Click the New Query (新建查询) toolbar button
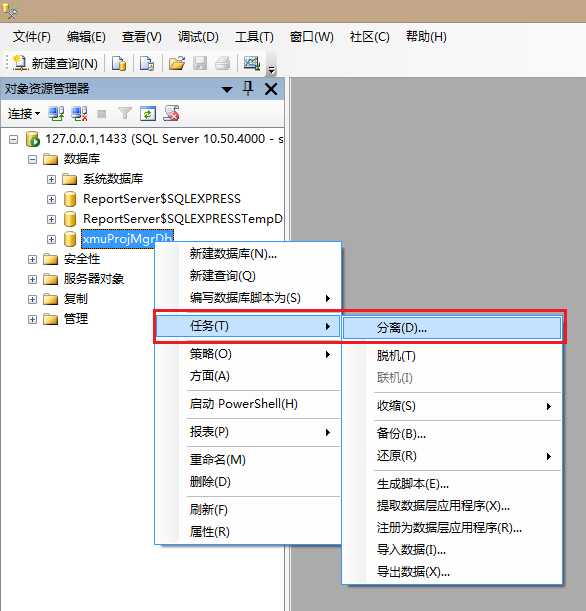Image resolution: width=586 pixels, height=611 pixels. 55,64
